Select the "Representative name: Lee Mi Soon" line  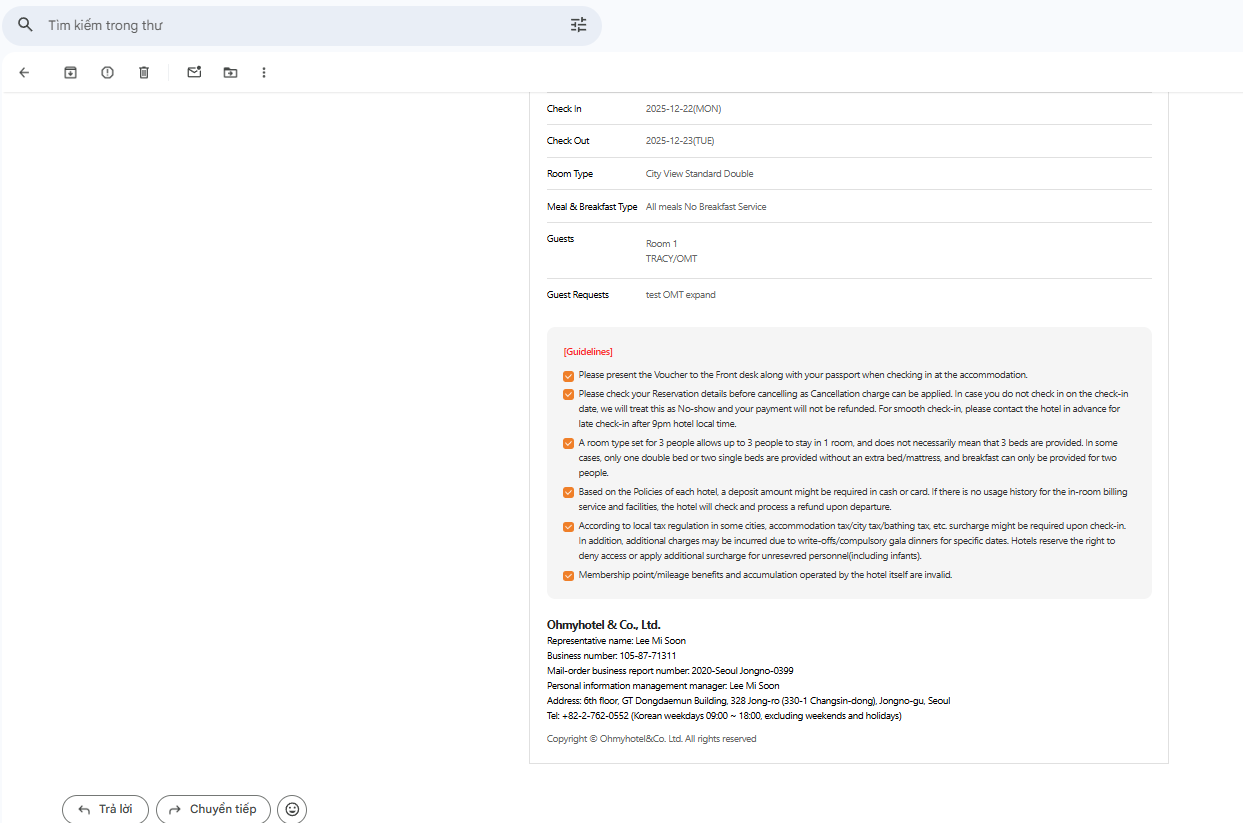[616, 641]
